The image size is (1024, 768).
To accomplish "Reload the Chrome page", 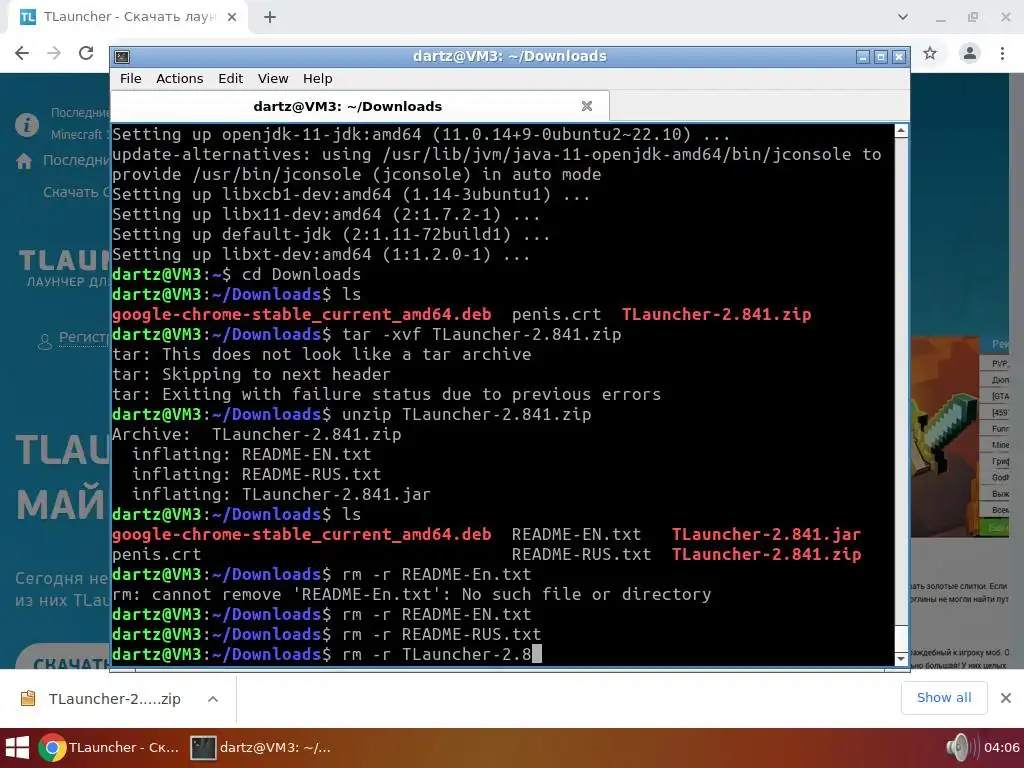I will tap(86, 53).
